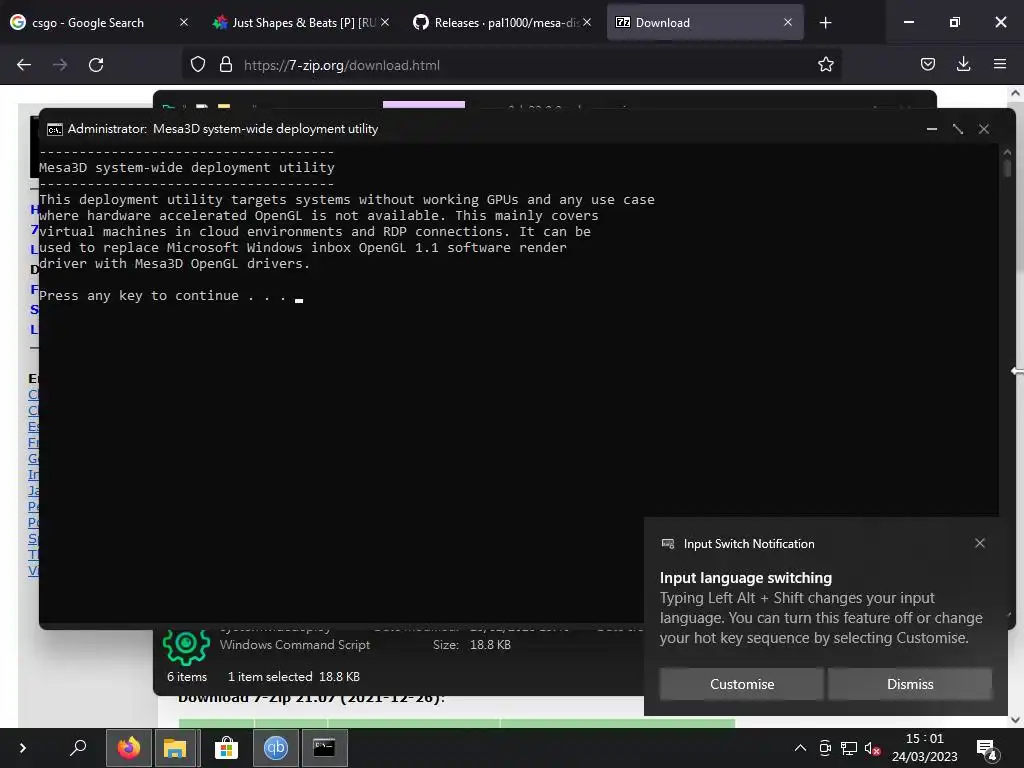Reload the current page

tap(96, 65)
